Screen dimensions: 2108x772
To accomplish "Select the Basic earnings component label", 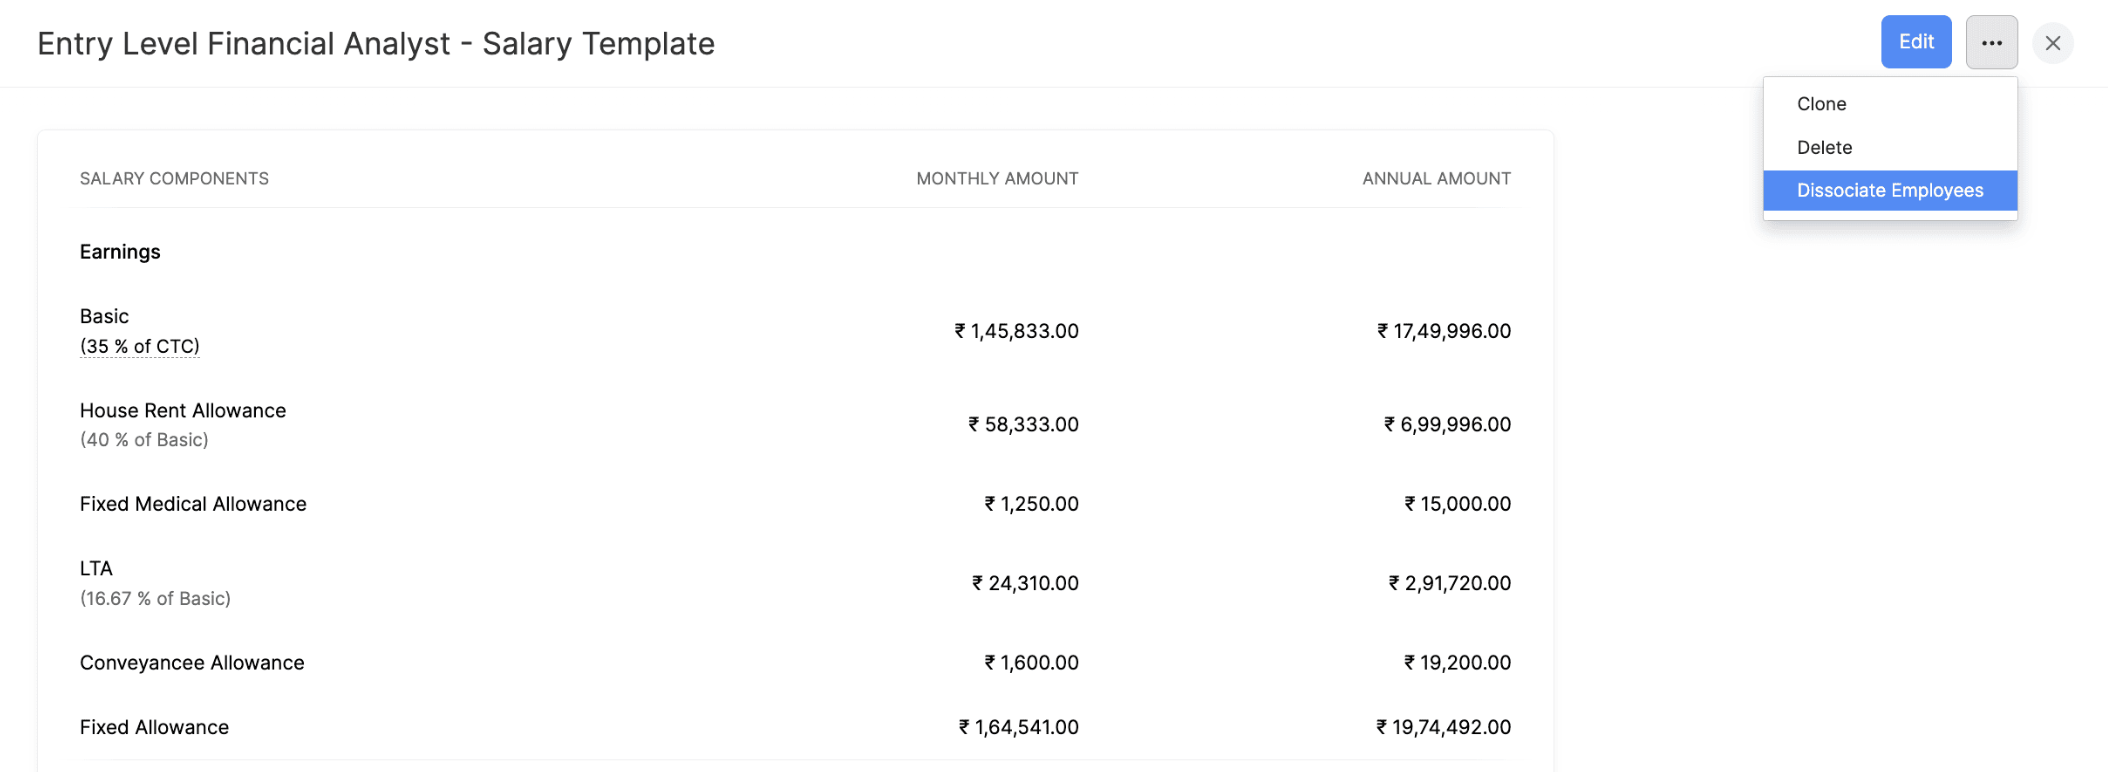I will tap(104, 316).
